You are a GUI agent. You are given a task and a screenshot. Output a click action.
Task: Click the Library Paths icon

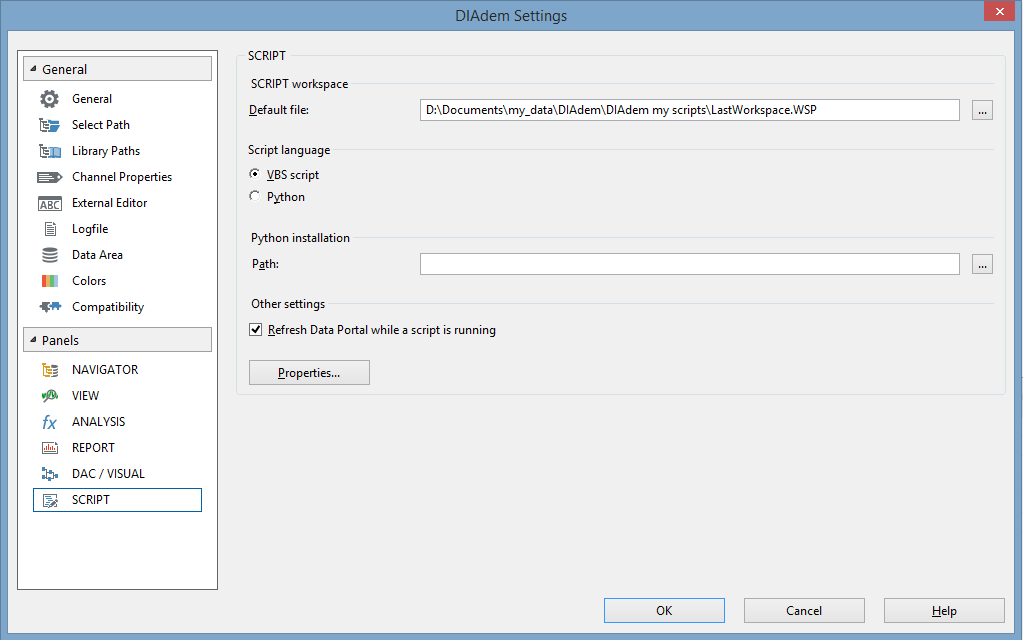point(50,151)
